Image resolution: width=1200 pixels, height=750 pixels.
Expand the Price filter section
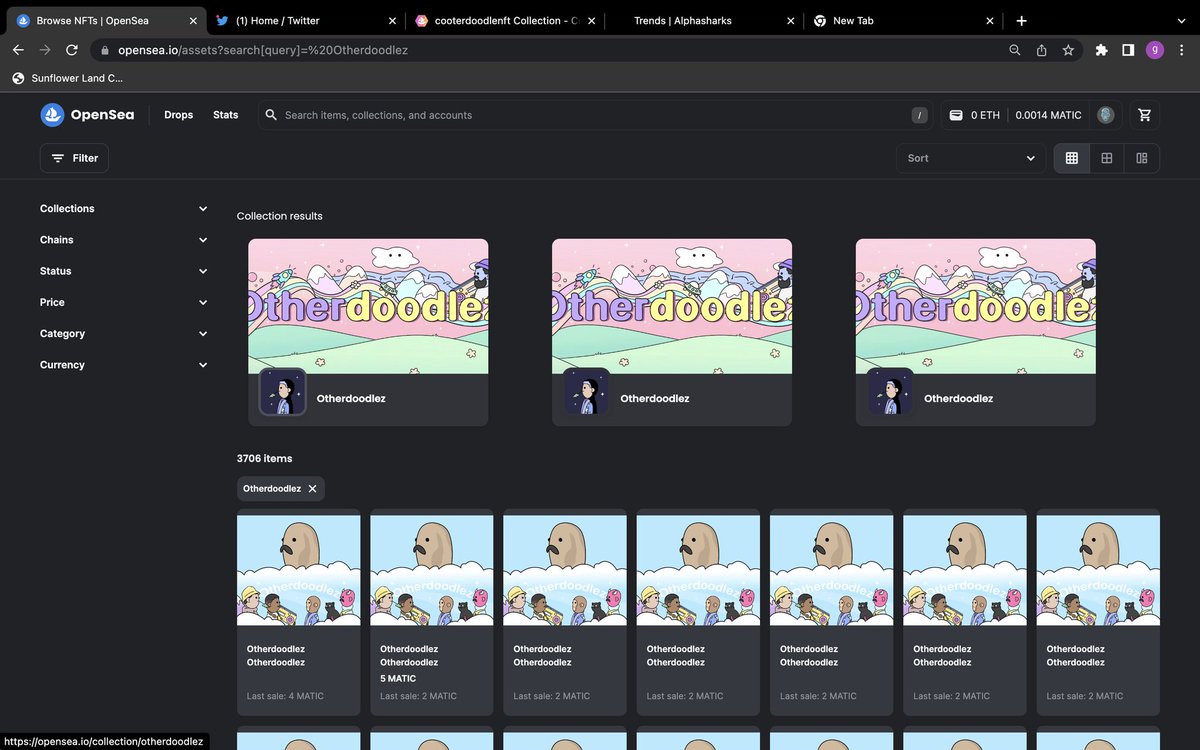[124, 302]
